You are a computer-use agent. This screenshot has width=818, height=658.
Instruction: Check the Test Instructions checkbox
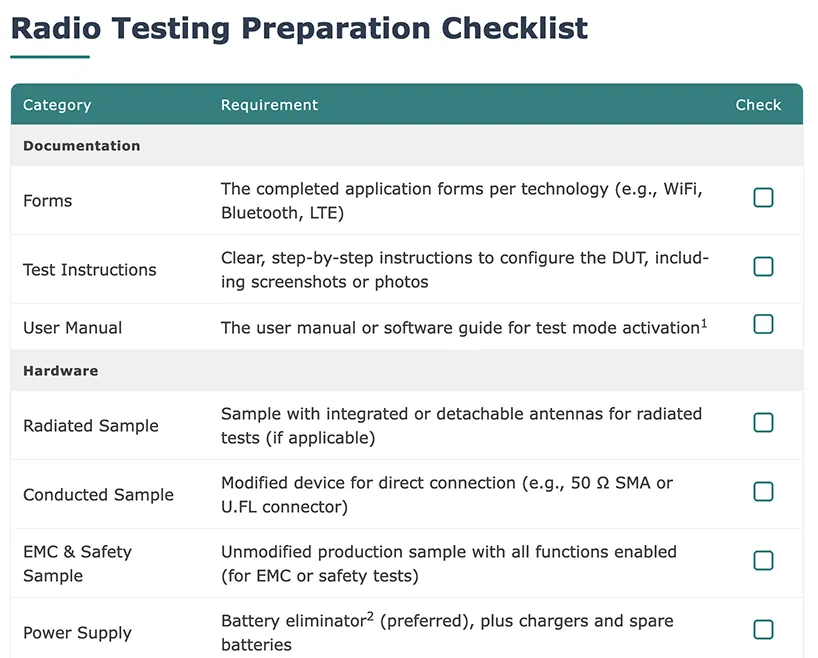(x=763, y=267)
